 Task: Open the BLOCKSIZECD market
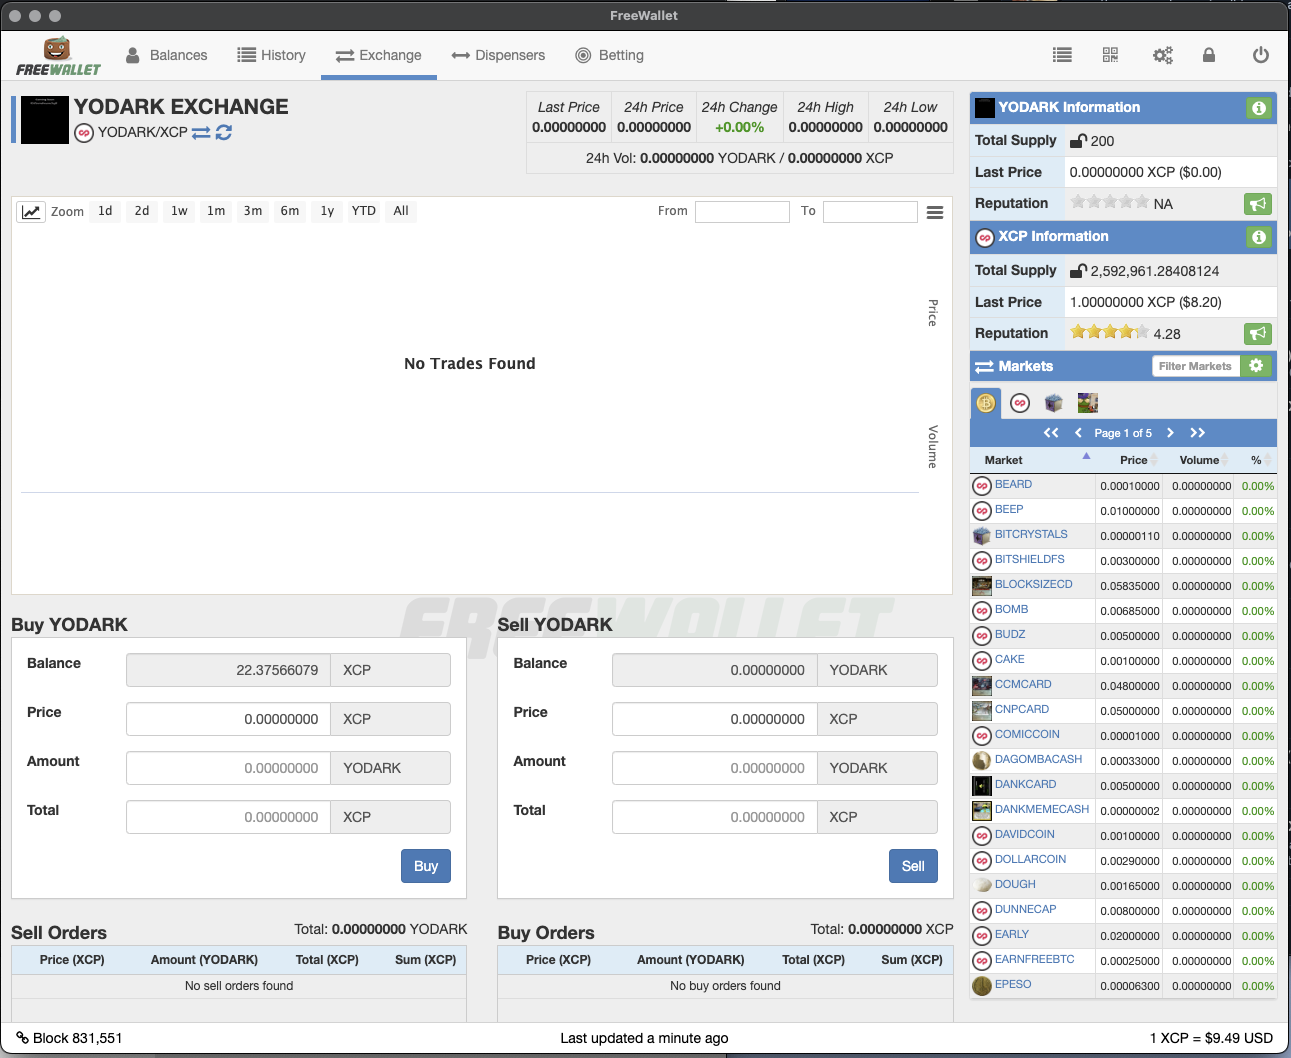pos(1033,584)
